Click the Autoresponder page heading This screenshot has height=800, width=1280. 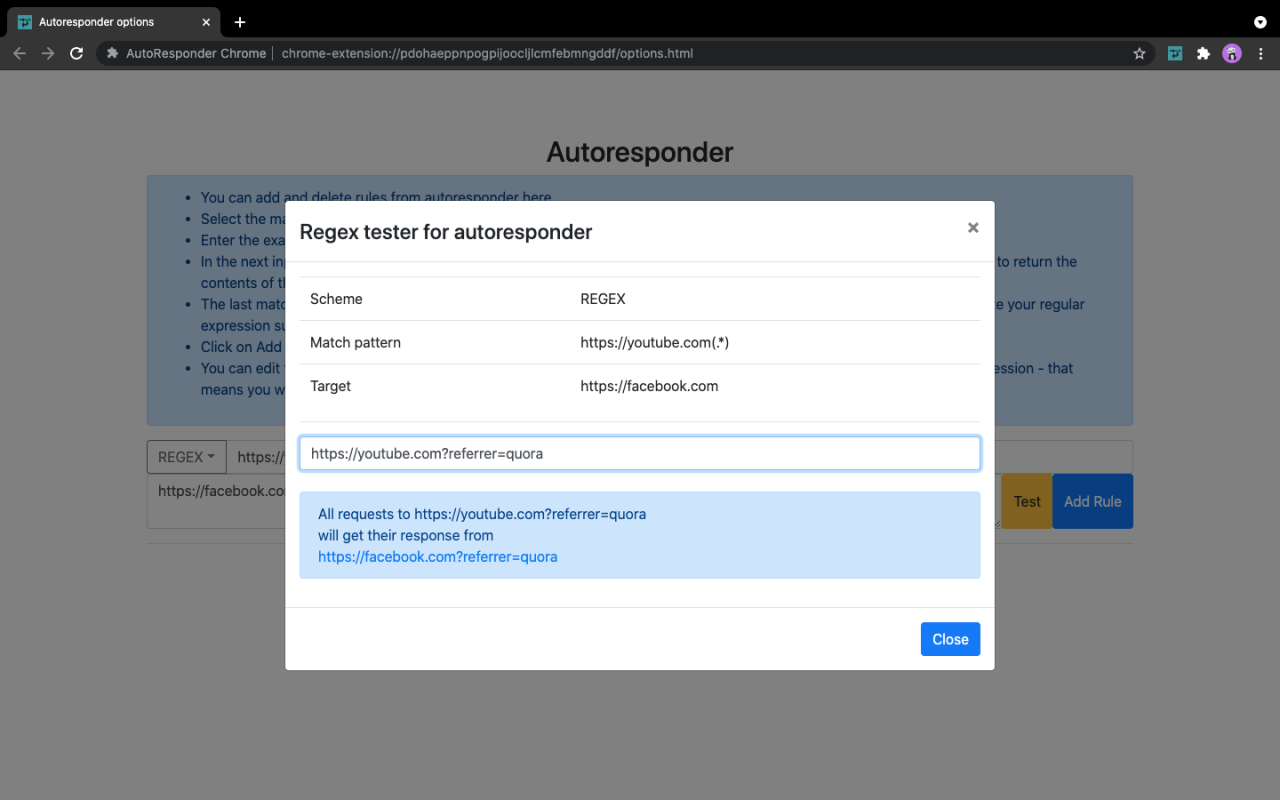pos(640,152)
